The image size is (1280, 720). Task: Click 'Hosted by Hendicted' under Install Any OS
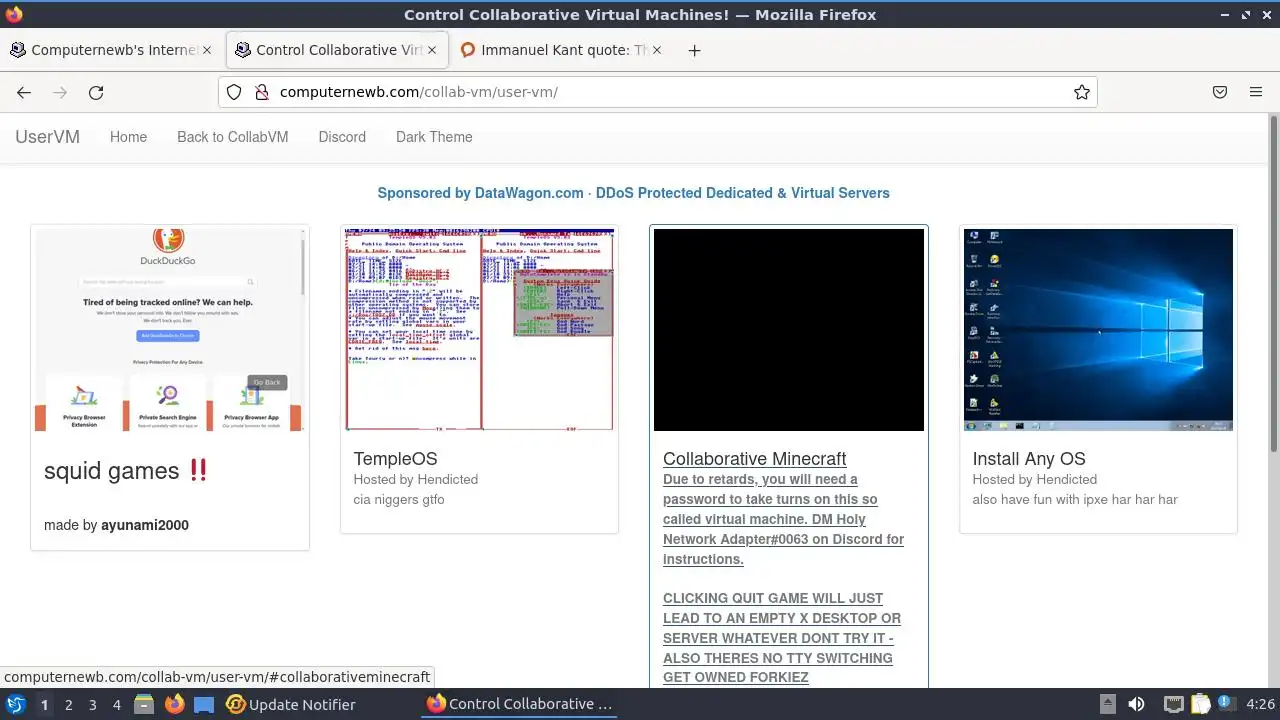point(1034,480)
